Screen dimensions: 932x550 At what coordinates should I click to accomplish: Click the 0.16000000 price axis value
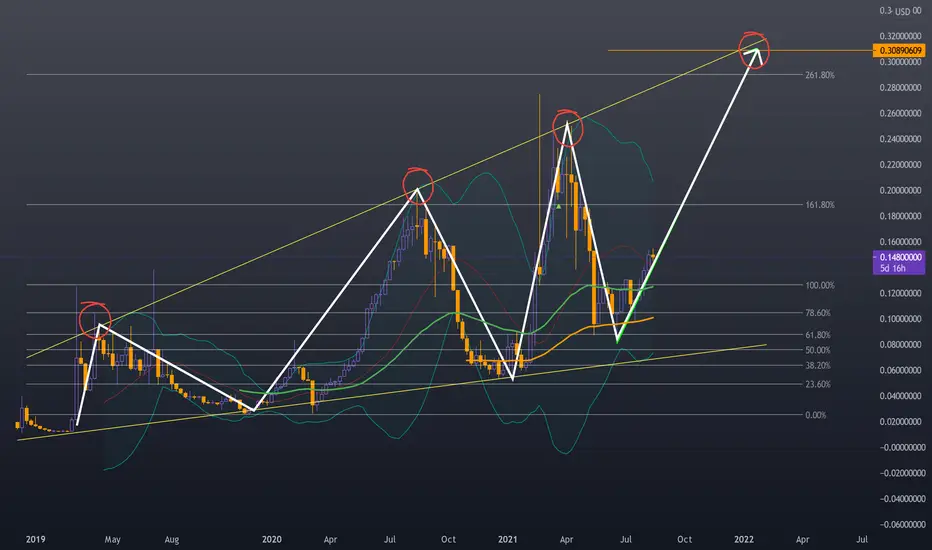click(x=900, y=241)
